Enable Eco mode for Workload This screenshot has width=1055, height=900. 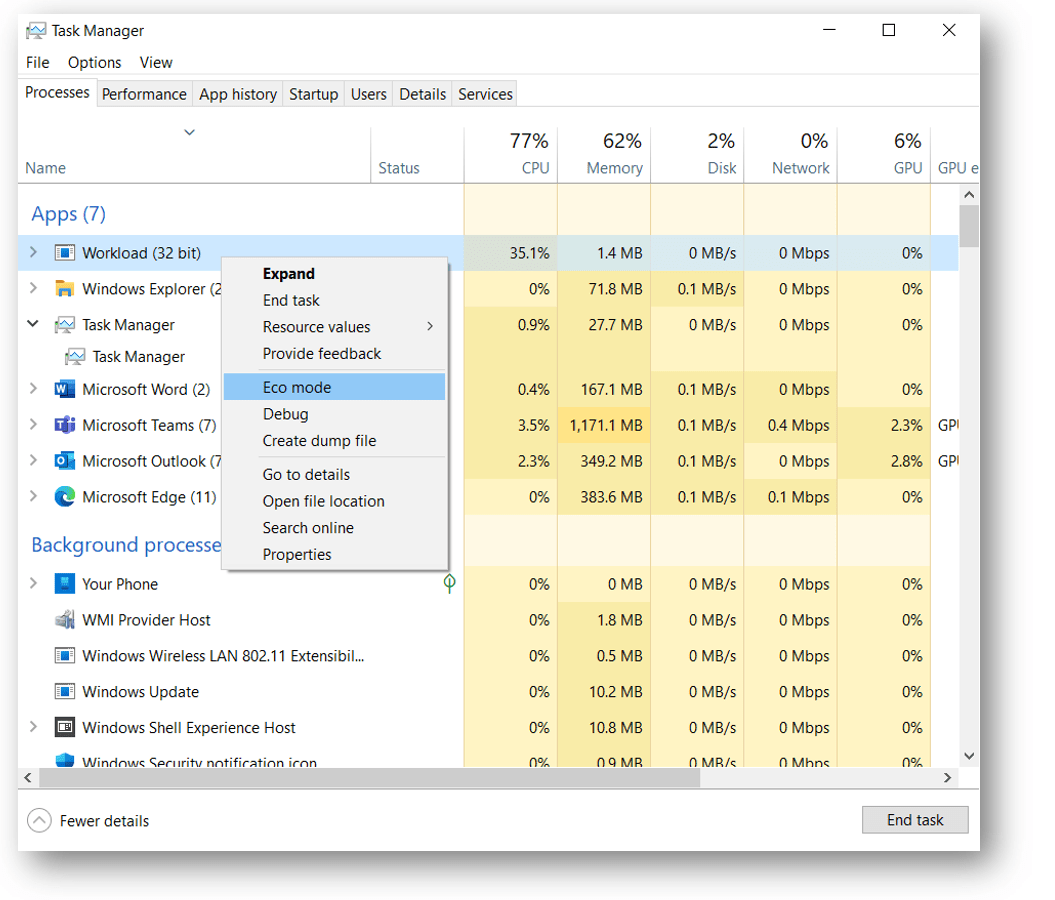tap(294, 387)
